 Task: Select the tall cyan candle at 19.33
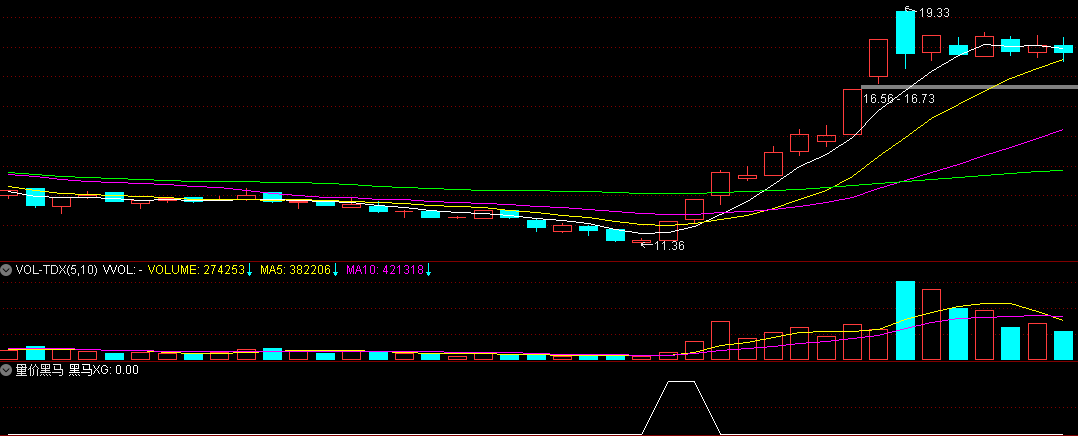pyautogui.click(x=905, y=32)
